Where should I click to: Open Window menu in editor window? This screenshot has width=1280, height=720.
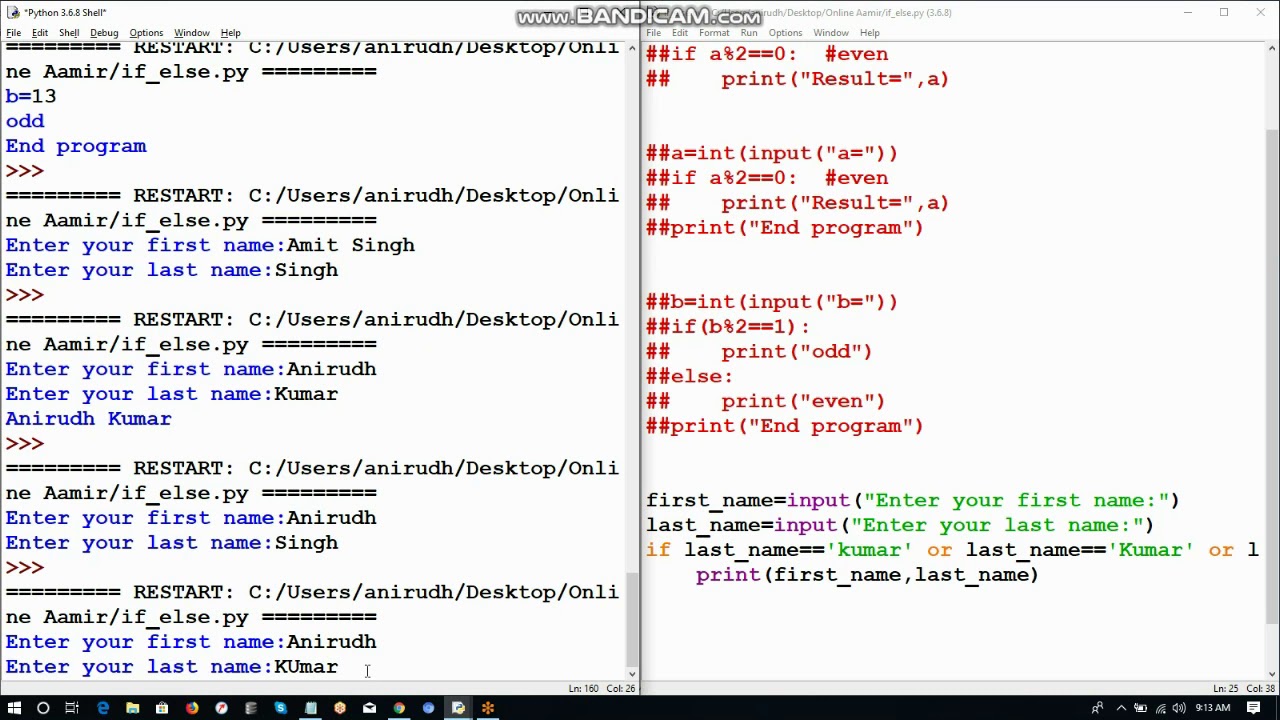(831, 33)
